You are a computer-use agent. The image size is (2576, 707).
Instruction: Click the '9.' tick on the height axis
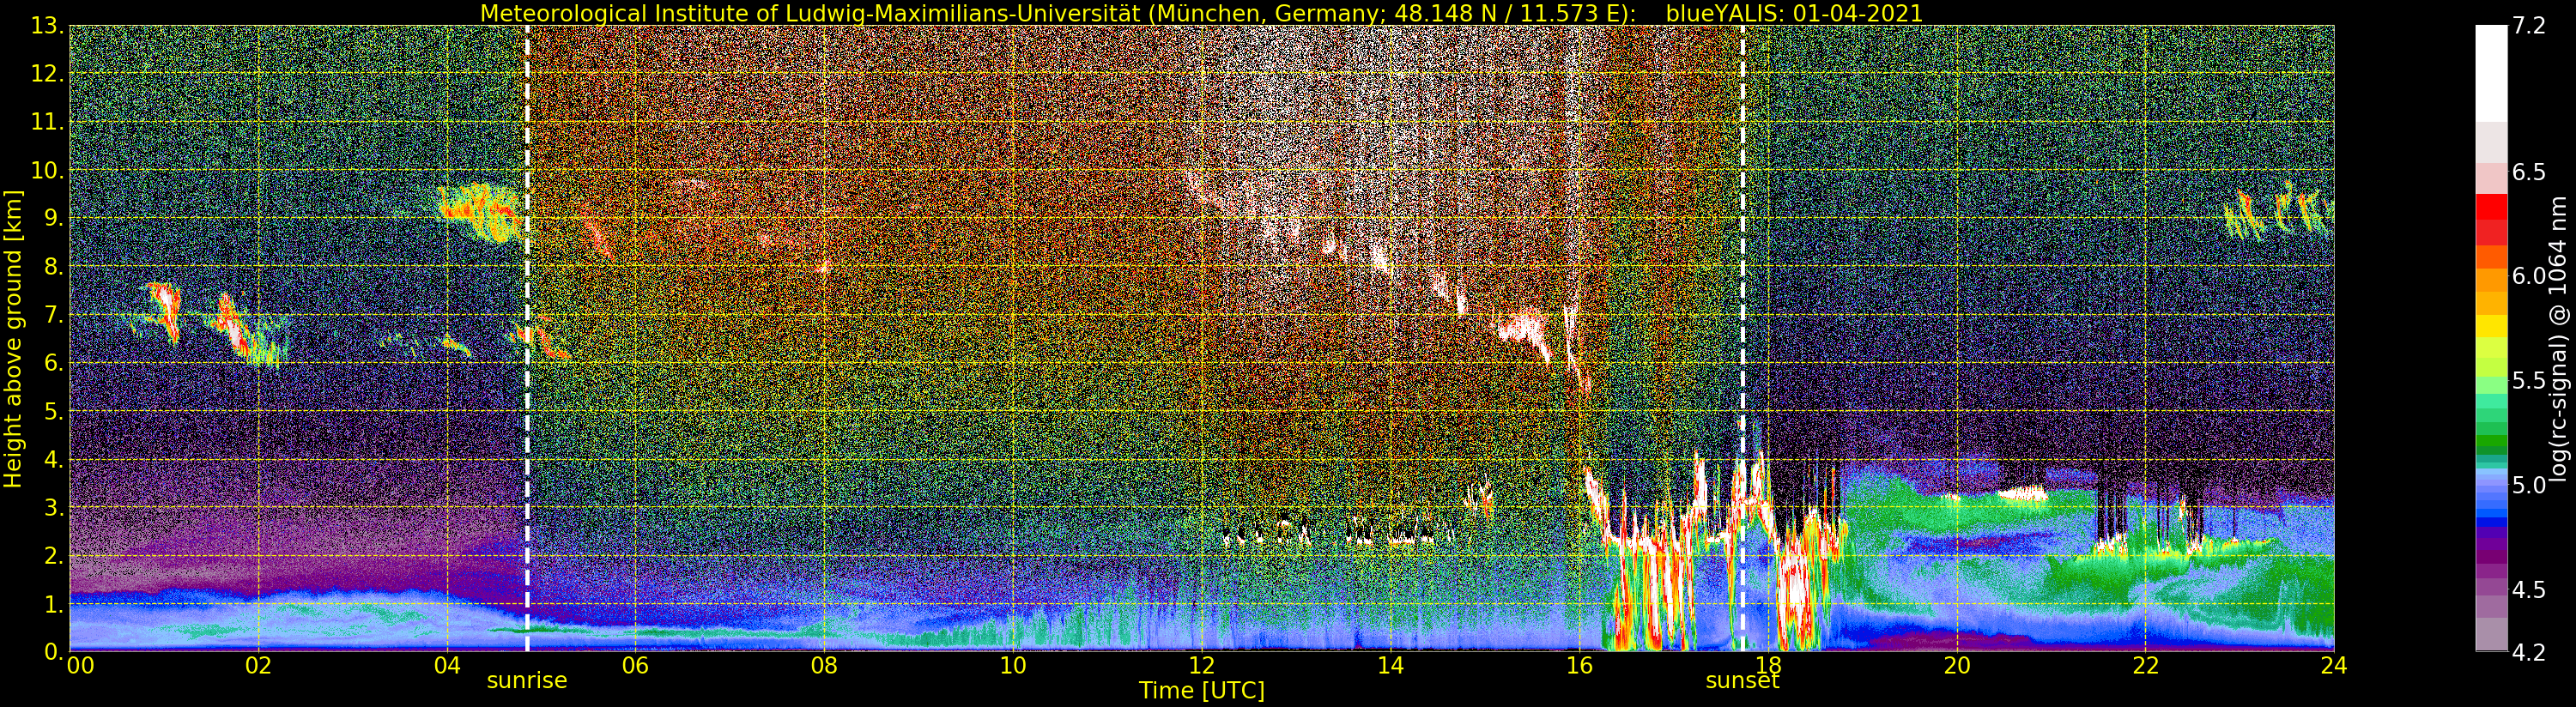coord(54,218)
